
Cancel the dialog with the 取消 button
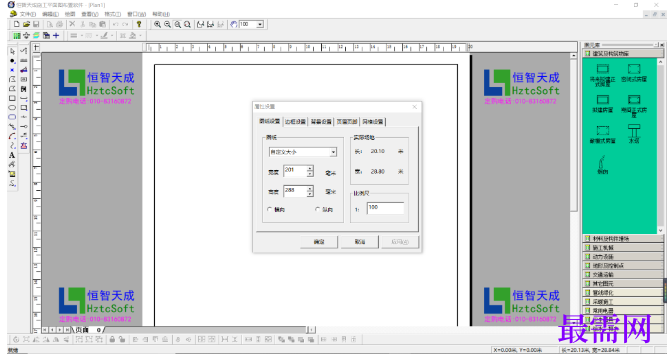tap(360, 242)
